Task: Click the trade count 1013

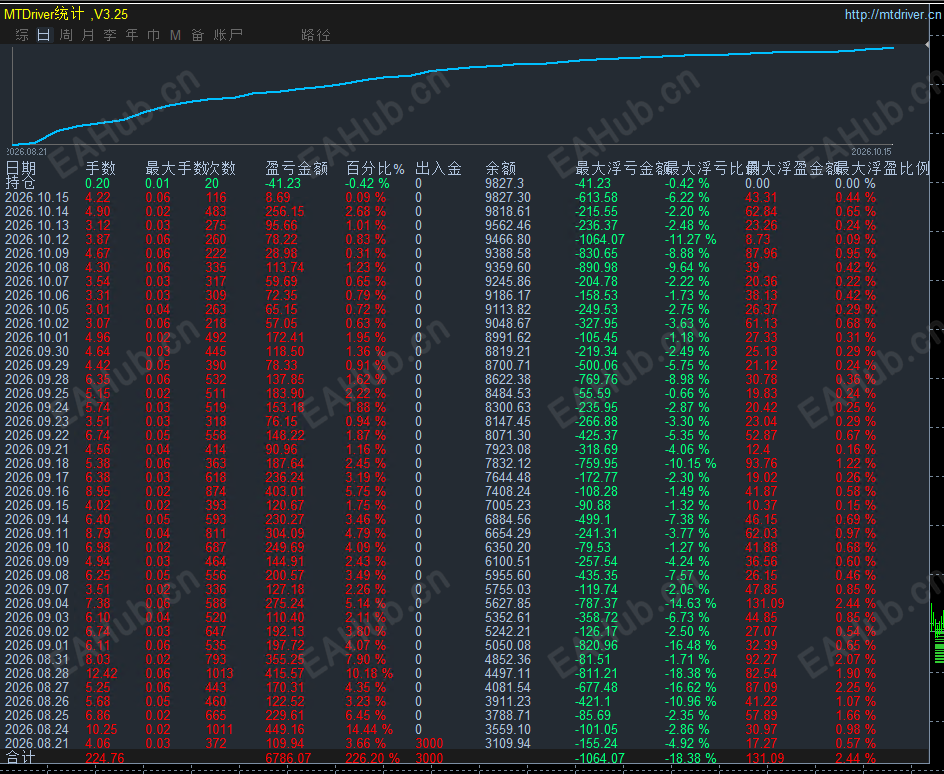Action: (x=219, y=673)
